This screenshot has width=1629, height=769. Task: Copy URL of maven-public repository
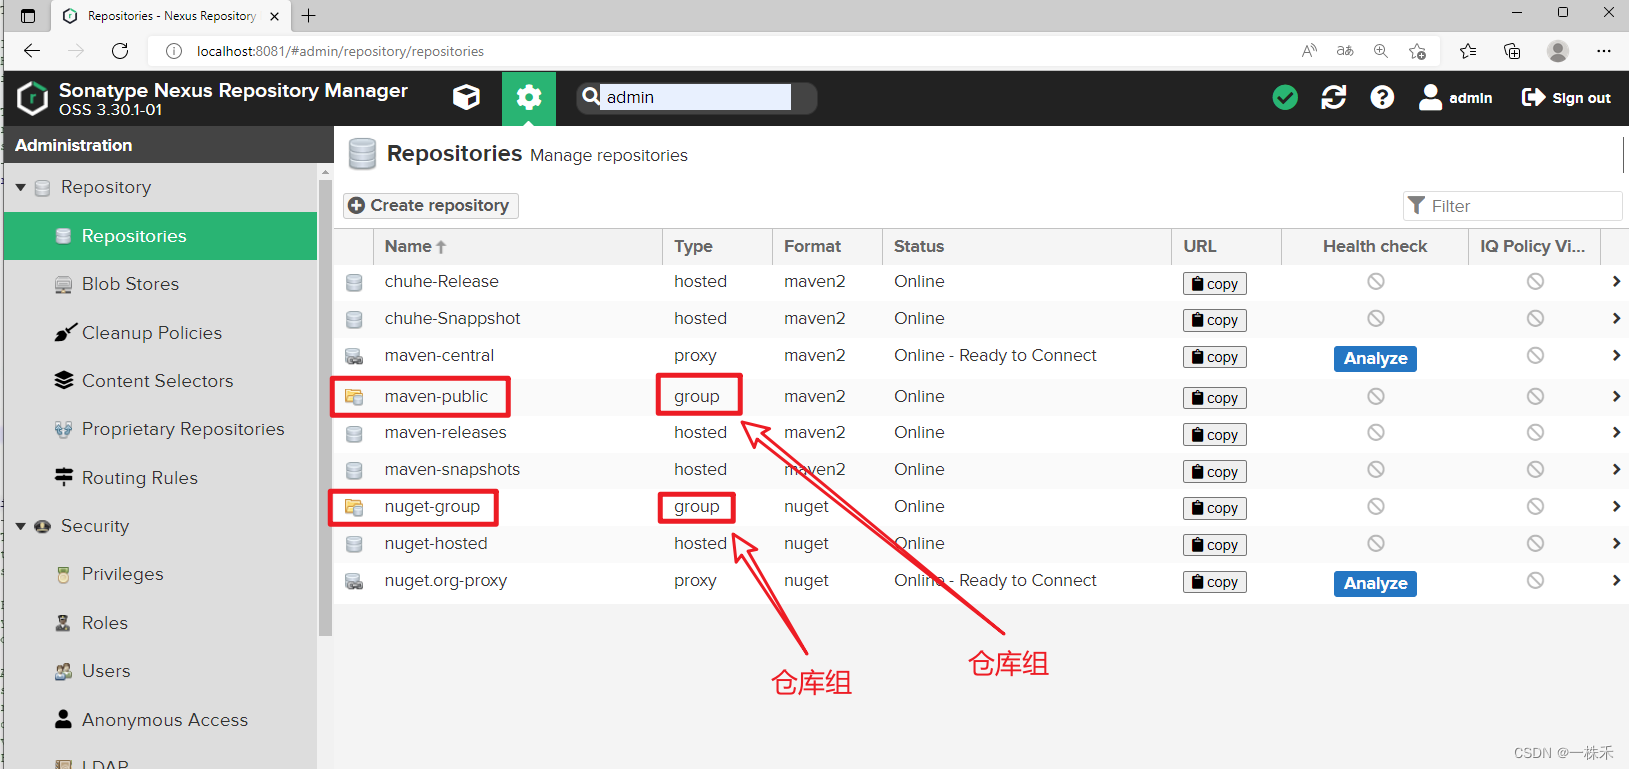pos(1214,398)
